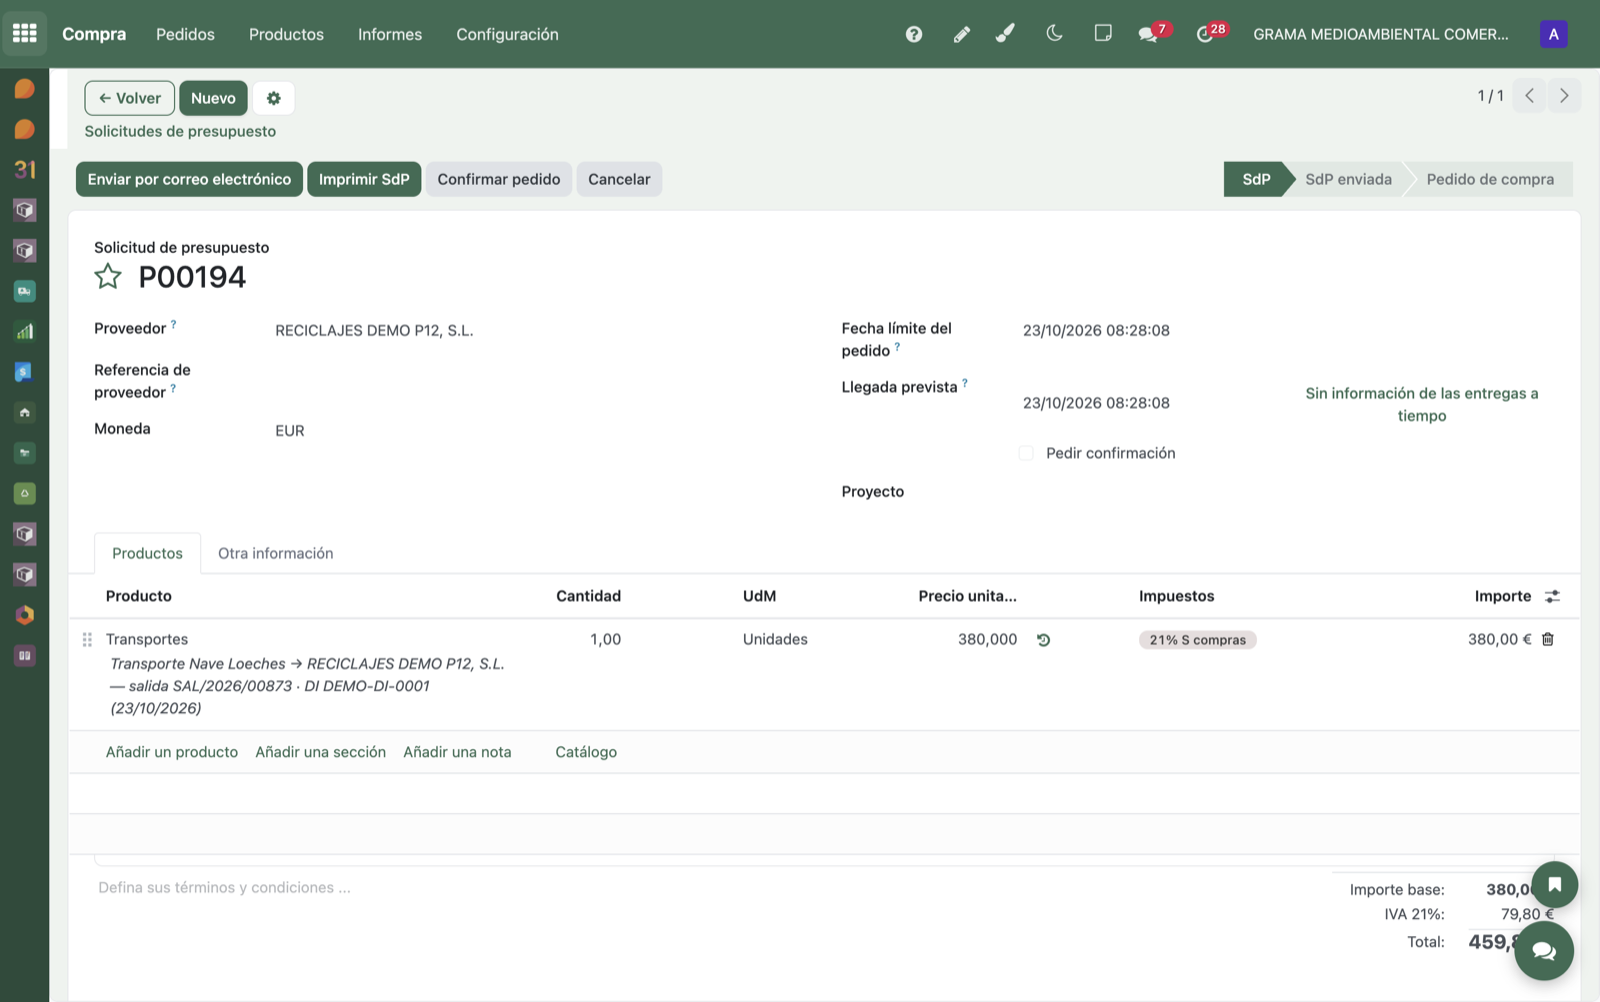Switch to the Otra información tab
1600x1002 pixels.
tap(276, 553)
